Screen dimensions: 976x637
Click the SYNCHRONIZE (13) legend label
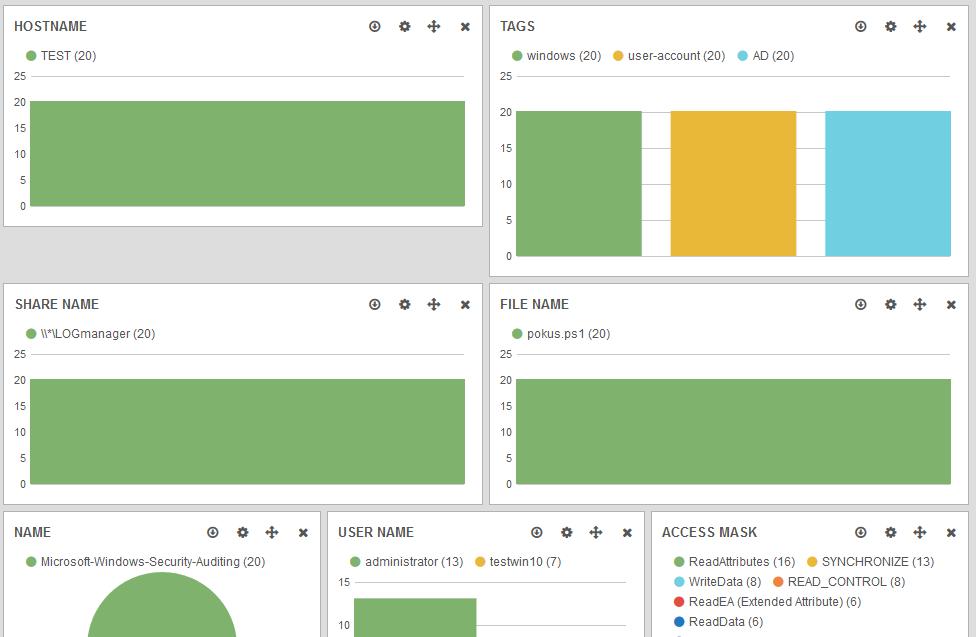pos(878,562)
